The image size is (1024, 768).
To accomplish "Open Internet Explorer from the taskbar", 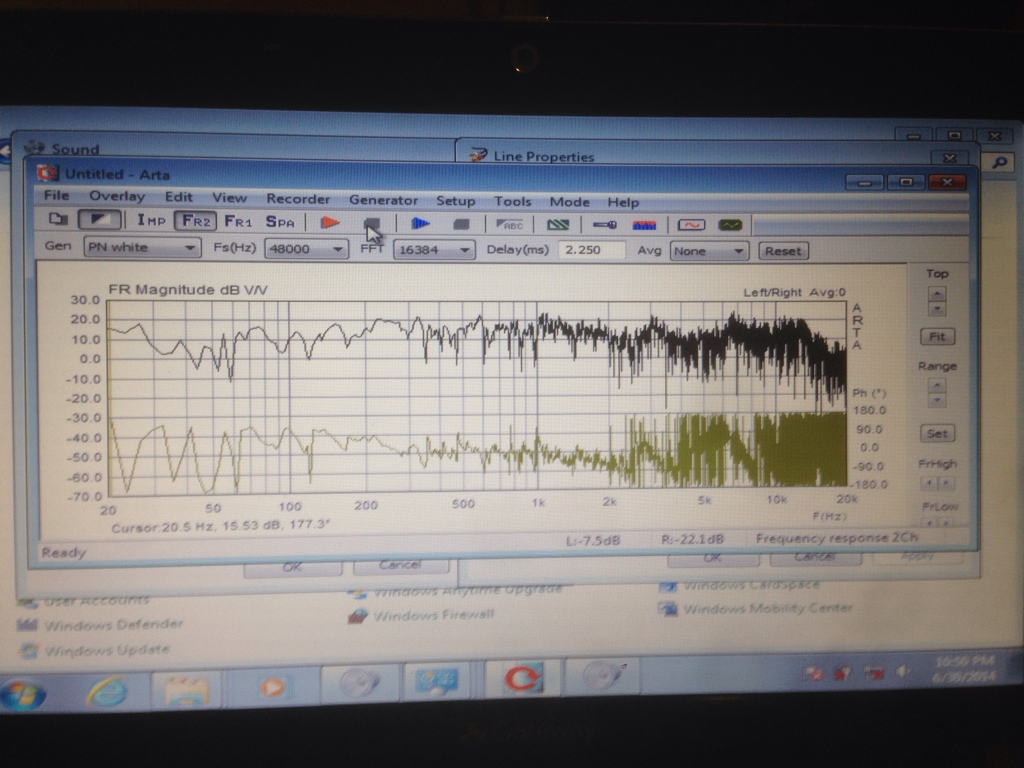I will pyautogui.click(x=108, y=692).
